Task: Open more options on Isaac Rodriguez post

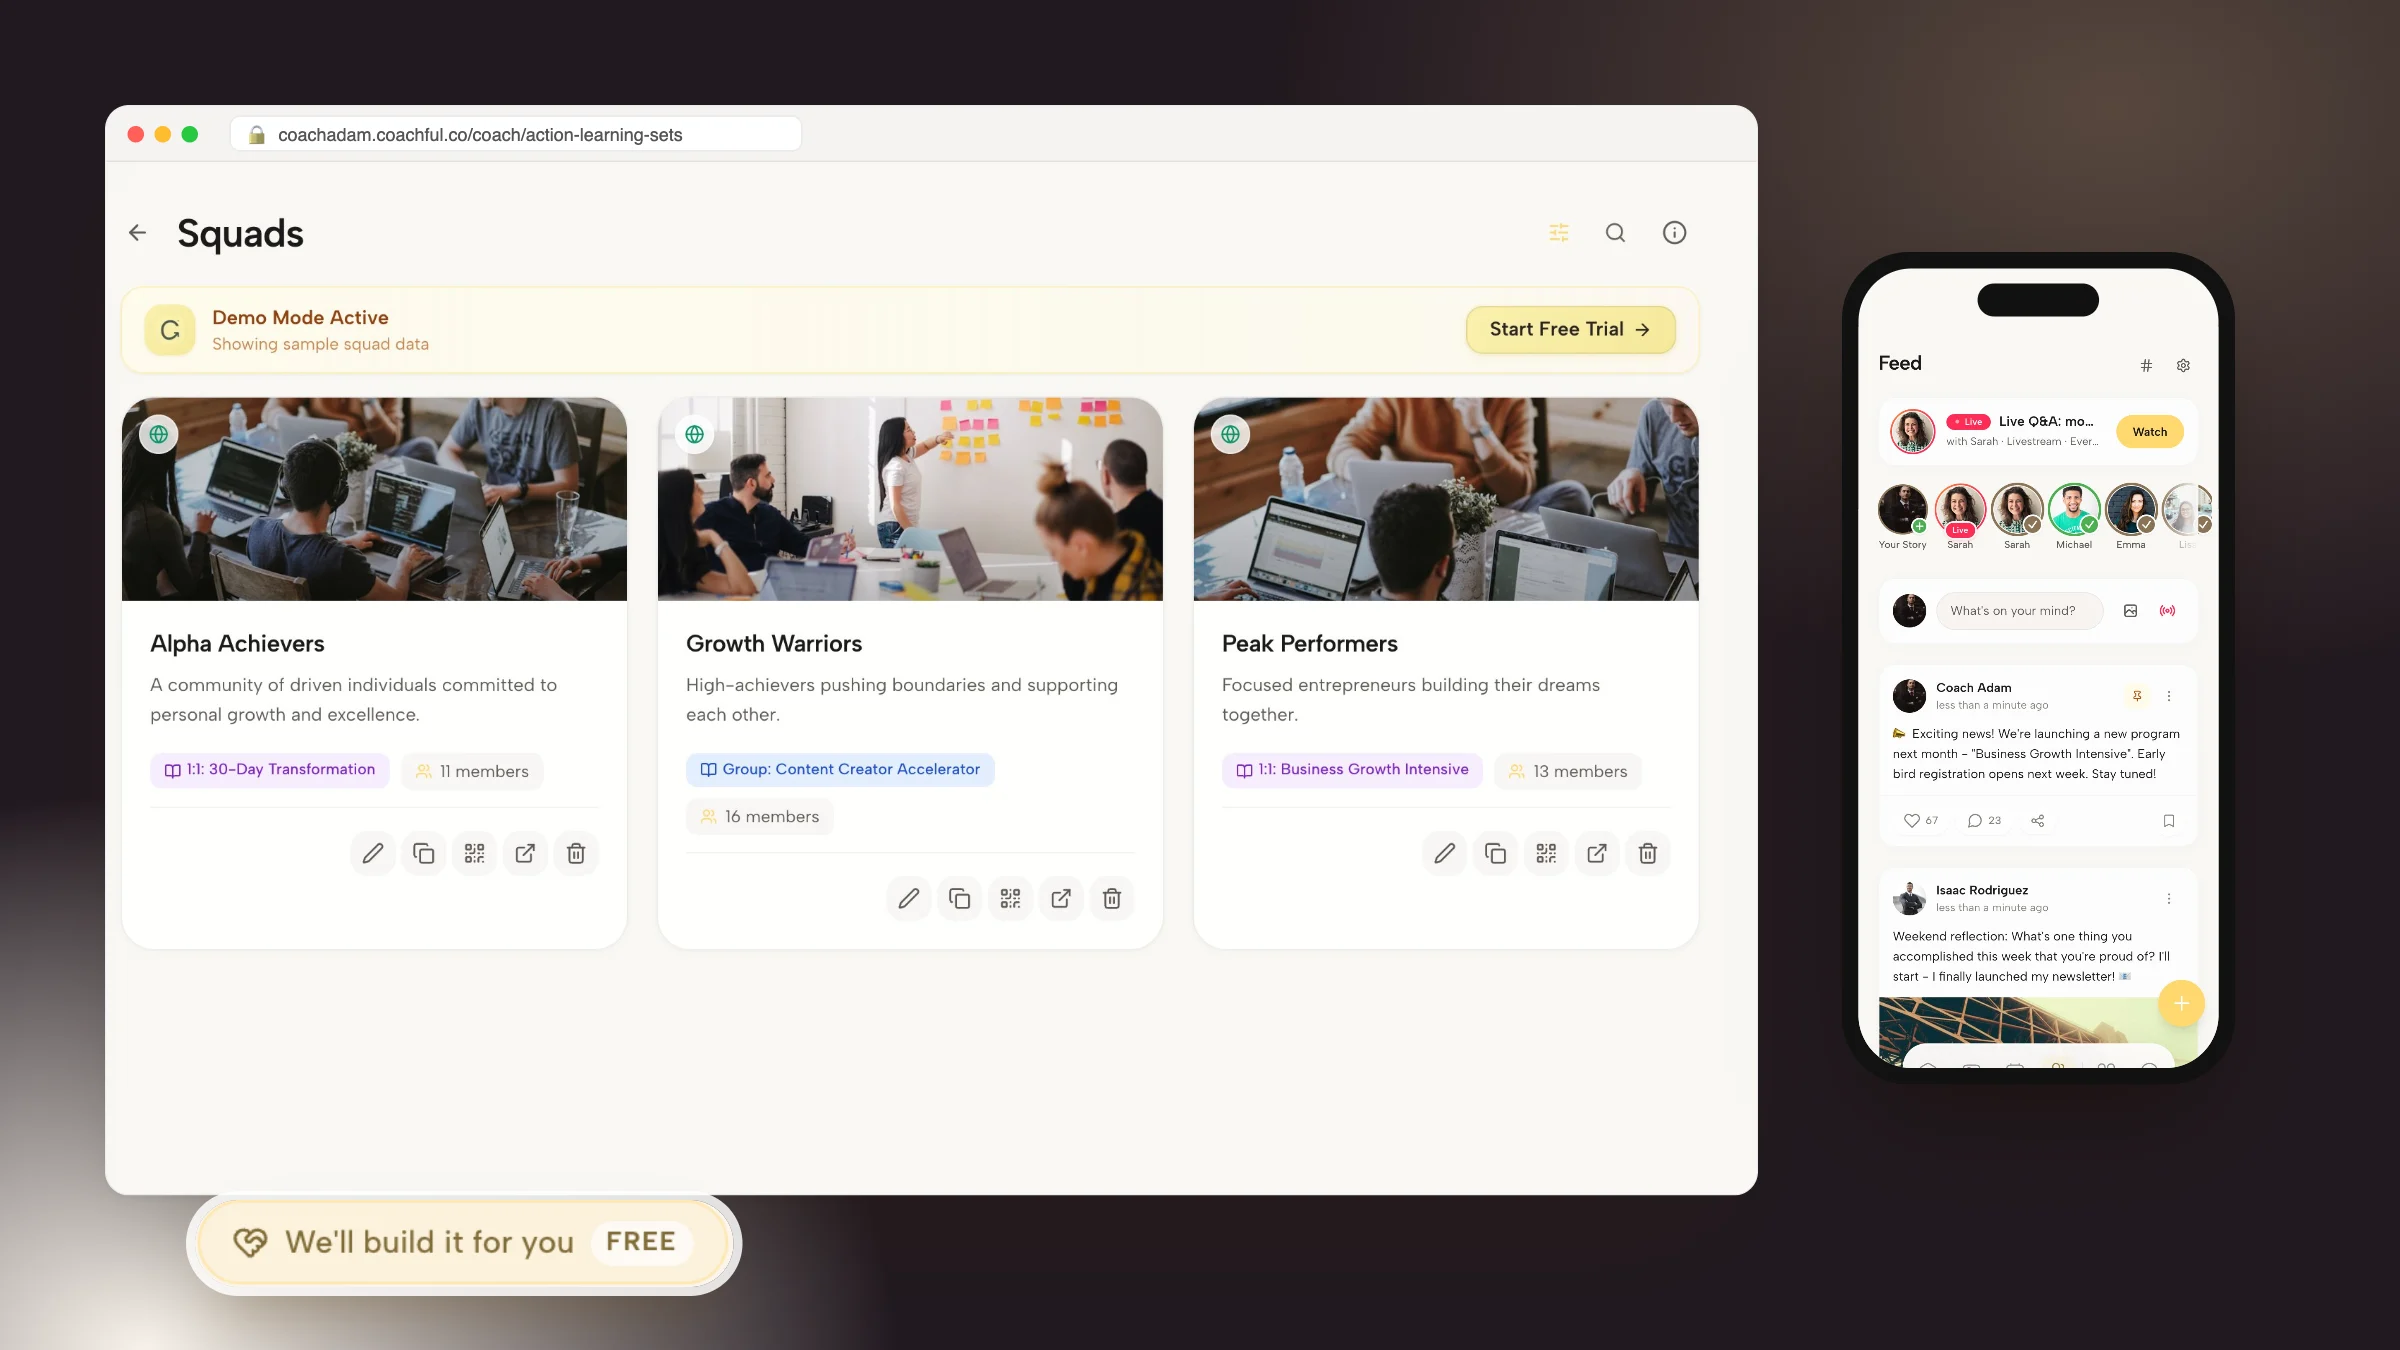Action: pyautogui.click(x=2169, y=899)
